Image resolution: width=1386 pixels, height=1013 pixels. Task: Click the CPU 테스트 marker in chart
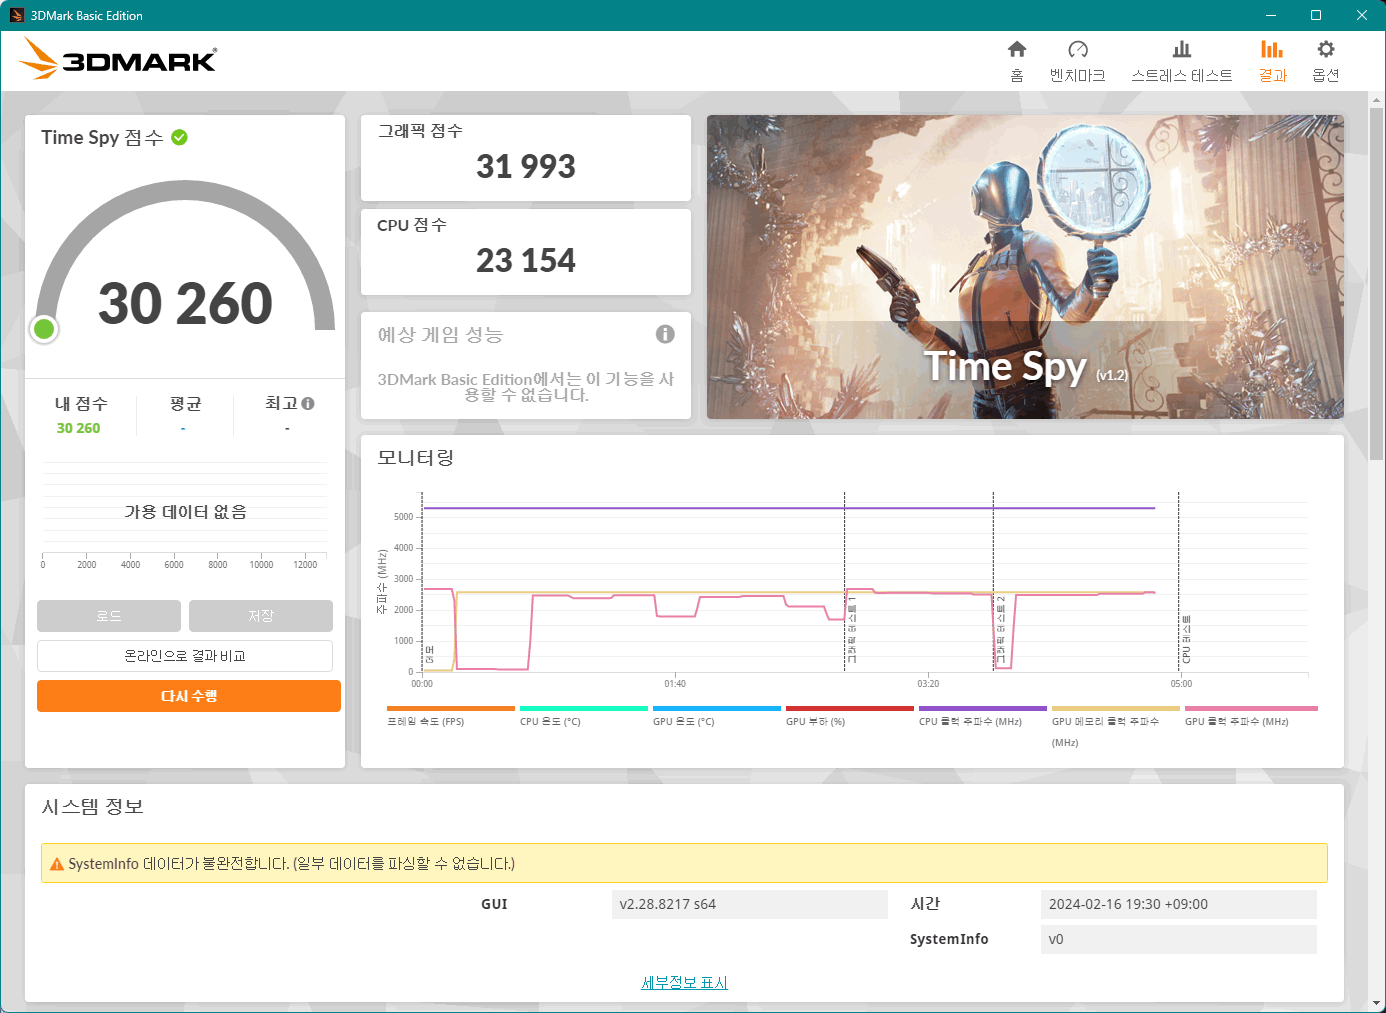1186,639
